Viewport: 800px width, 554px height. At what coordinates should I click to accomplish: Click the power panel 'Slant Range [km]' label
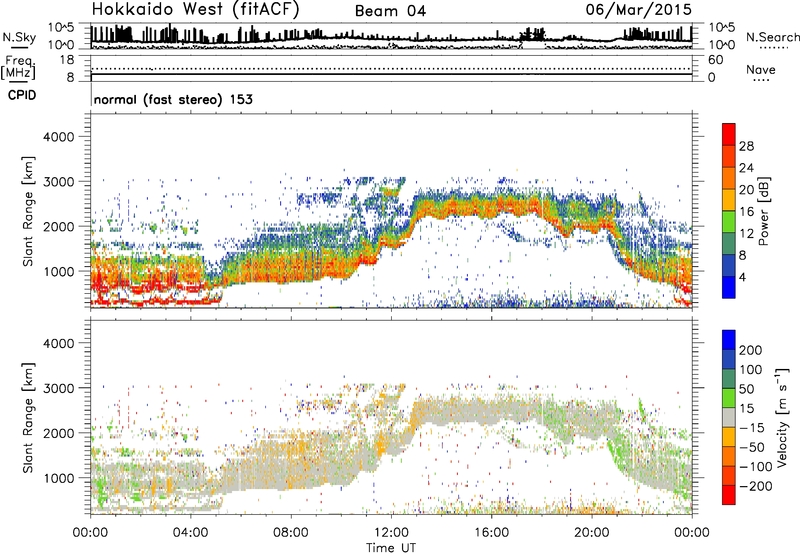point(28,211)
